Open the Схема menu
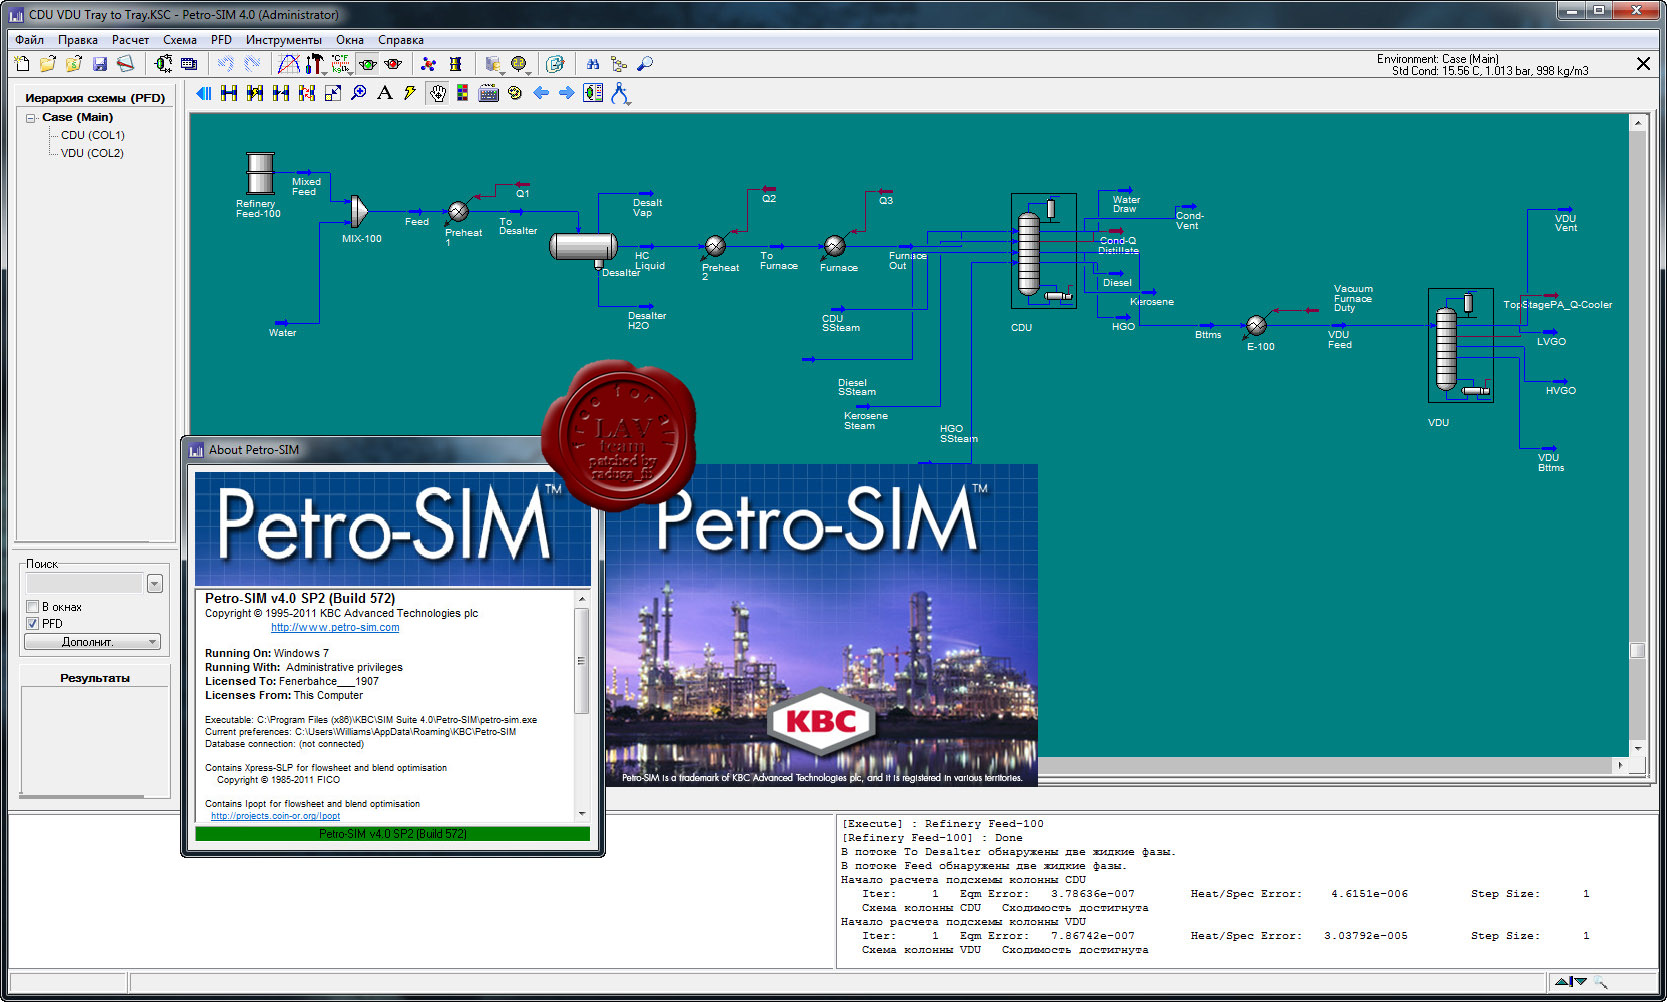The height and width of the screenshot is (1002, 1667). tap(180, 40)
